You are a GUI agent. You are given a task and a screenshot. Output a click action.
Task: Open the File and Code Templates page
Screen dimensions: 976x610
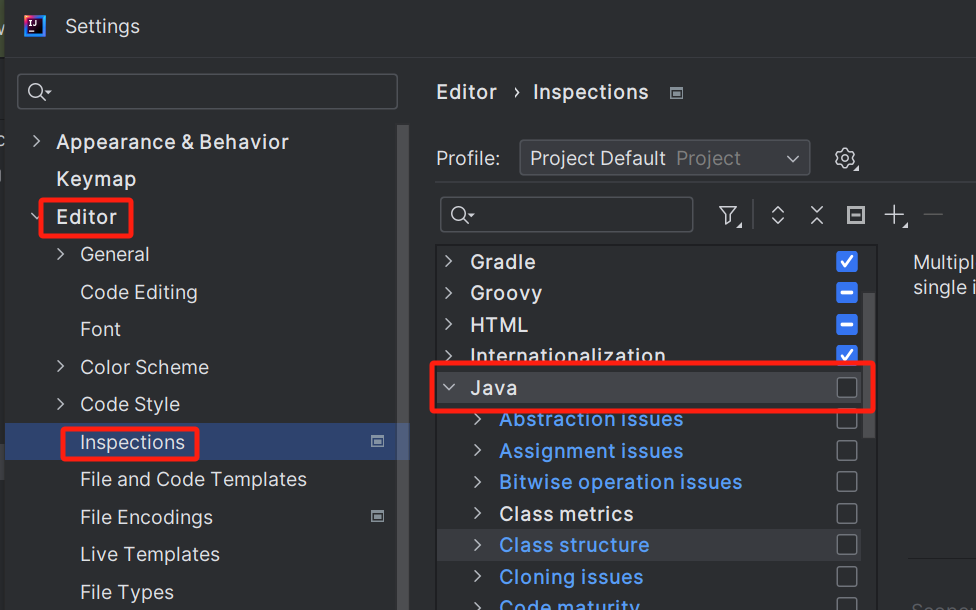(193, 480)
